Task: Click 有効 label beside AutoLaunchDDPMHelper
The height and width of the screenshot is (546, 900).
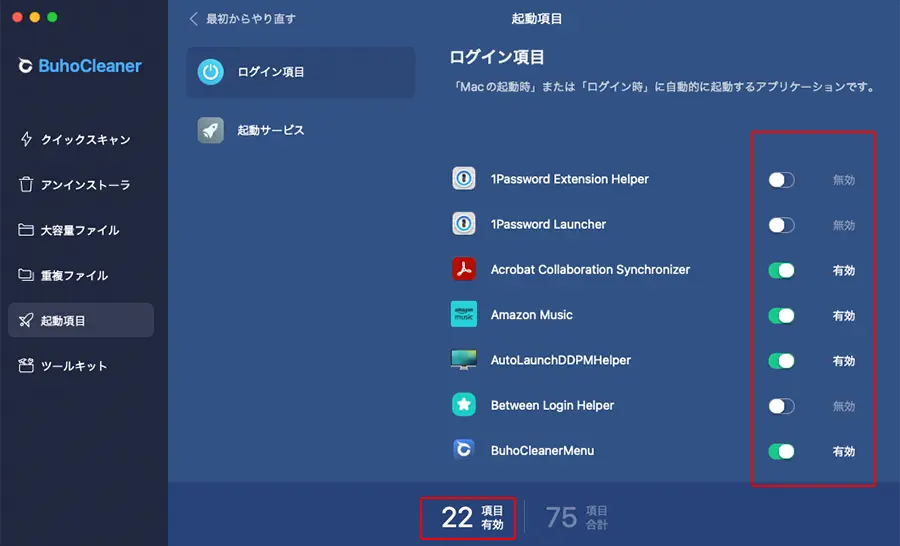Action: 844,361
